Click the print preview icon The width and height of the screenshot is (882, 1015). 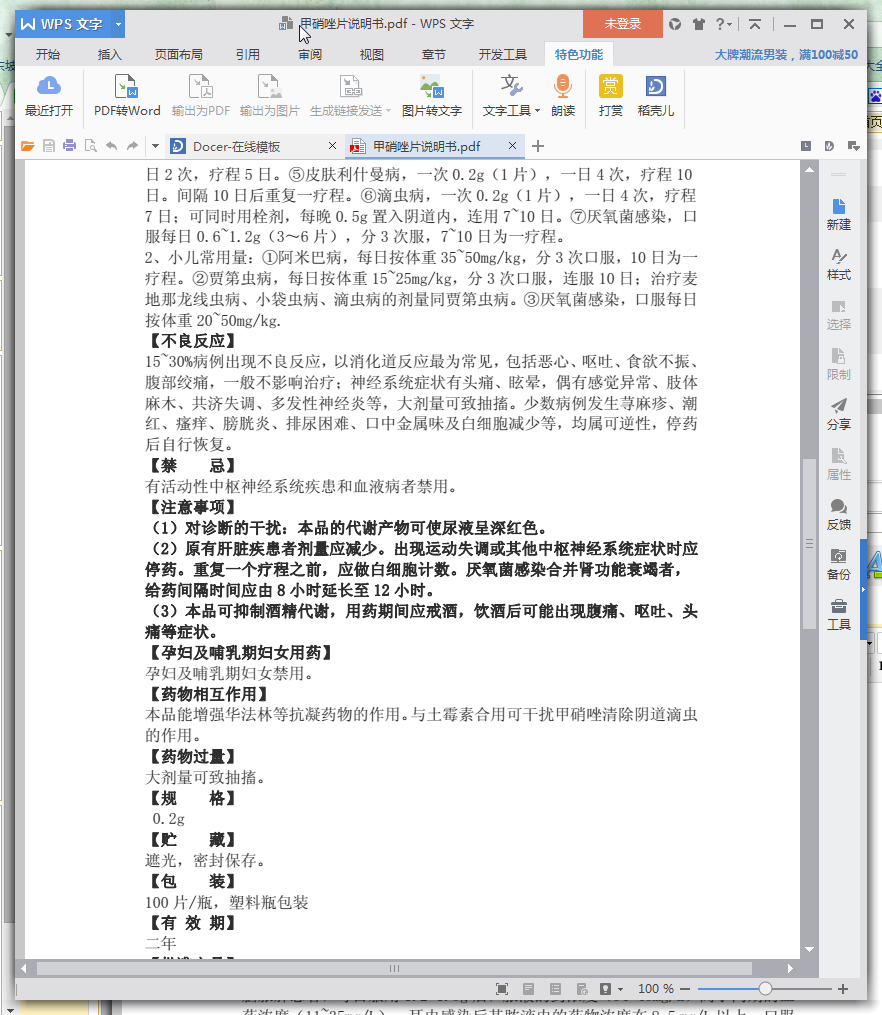click(x=91, y=146)
